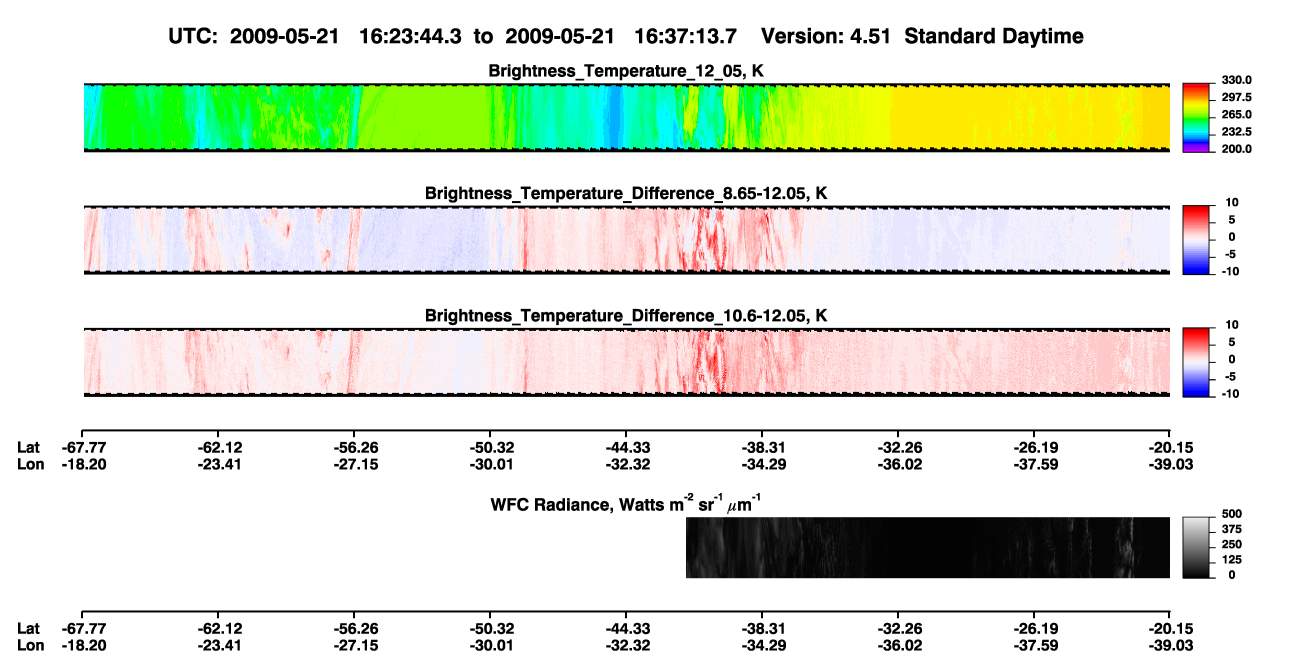This screenshot has width=1300, height=667.
Task: Click Lon -30.01 on the axis below WFC panel
Action: (x=490, y=645)
